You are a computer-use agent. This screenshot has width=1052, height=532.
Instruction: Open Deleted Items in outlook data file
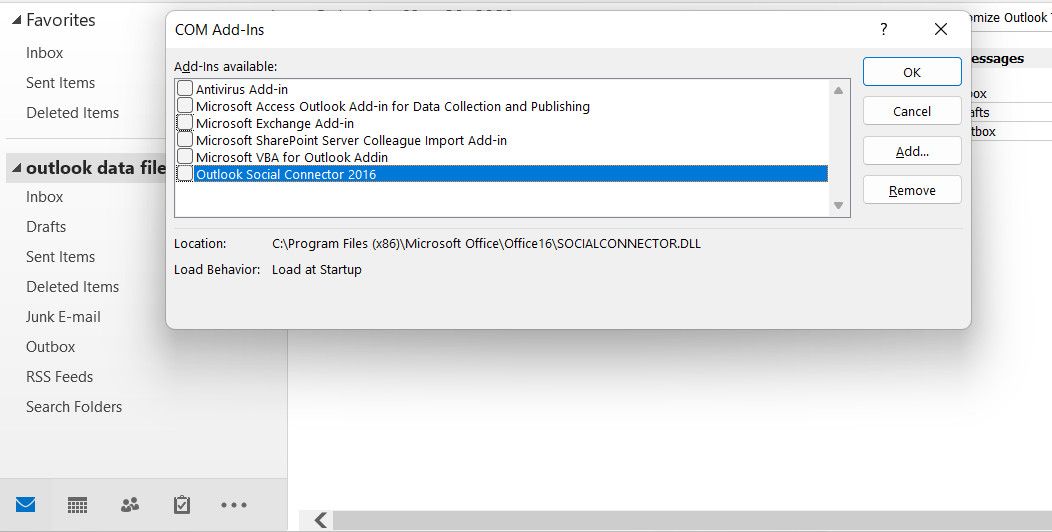point(72,286)
